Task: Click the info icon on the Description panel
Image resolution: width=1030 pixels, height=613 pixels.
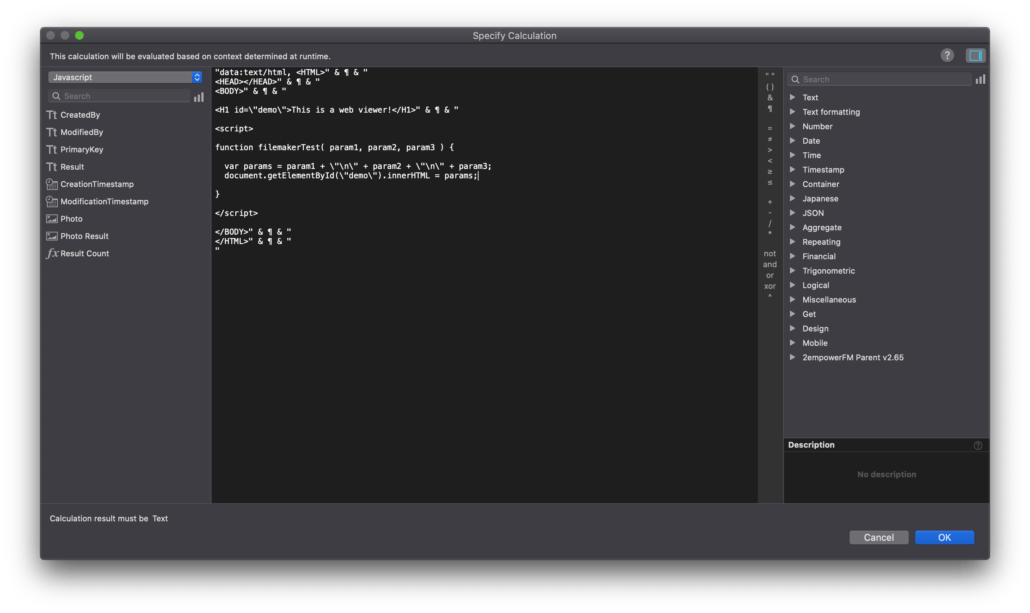Action: click(978, 445)
